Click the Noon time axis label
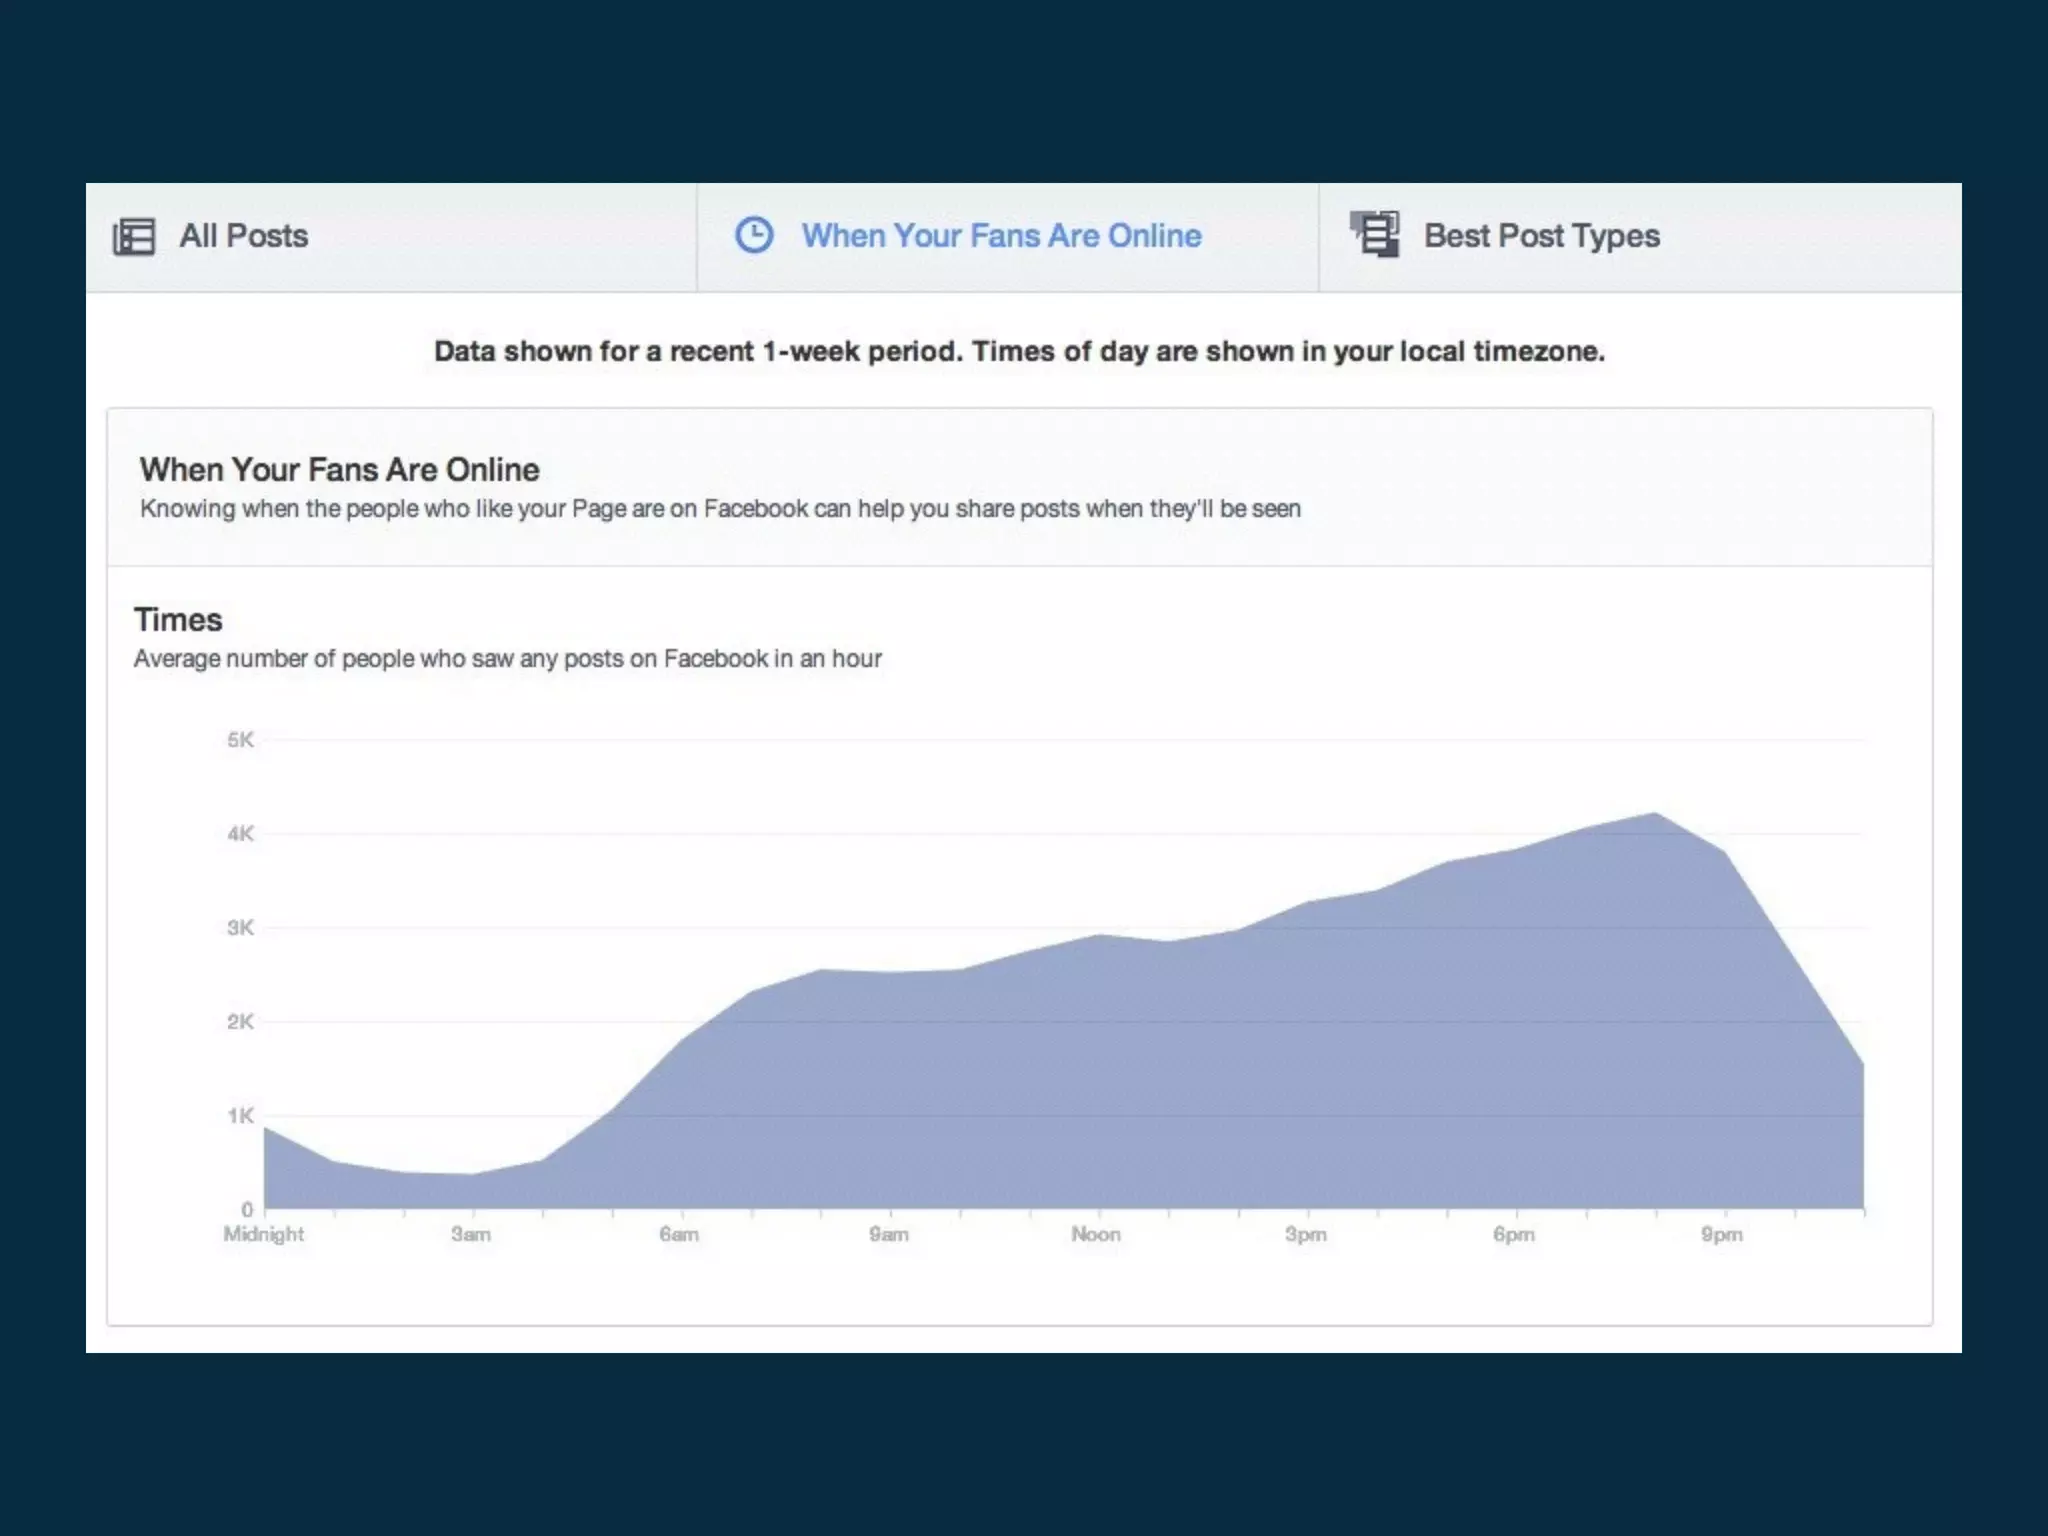Image resolution: width=2048 pixels, height=1536 pixels. tap(1096, 1234)
